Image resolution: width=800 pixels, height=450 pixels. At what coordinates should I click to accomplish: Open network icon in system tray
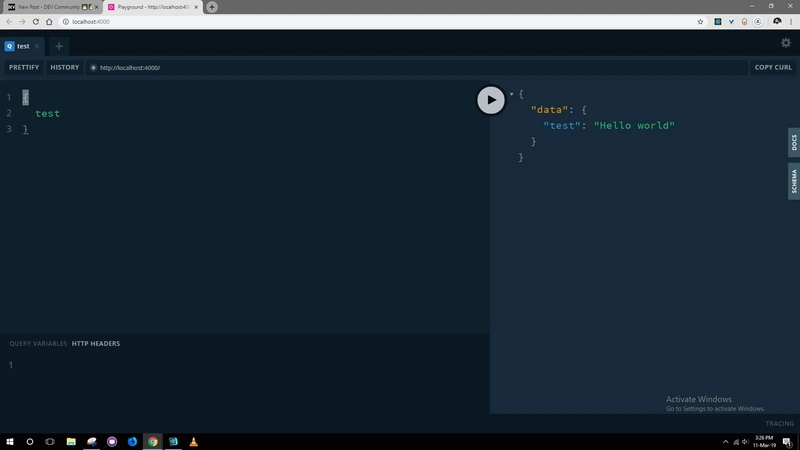[736, 442]
